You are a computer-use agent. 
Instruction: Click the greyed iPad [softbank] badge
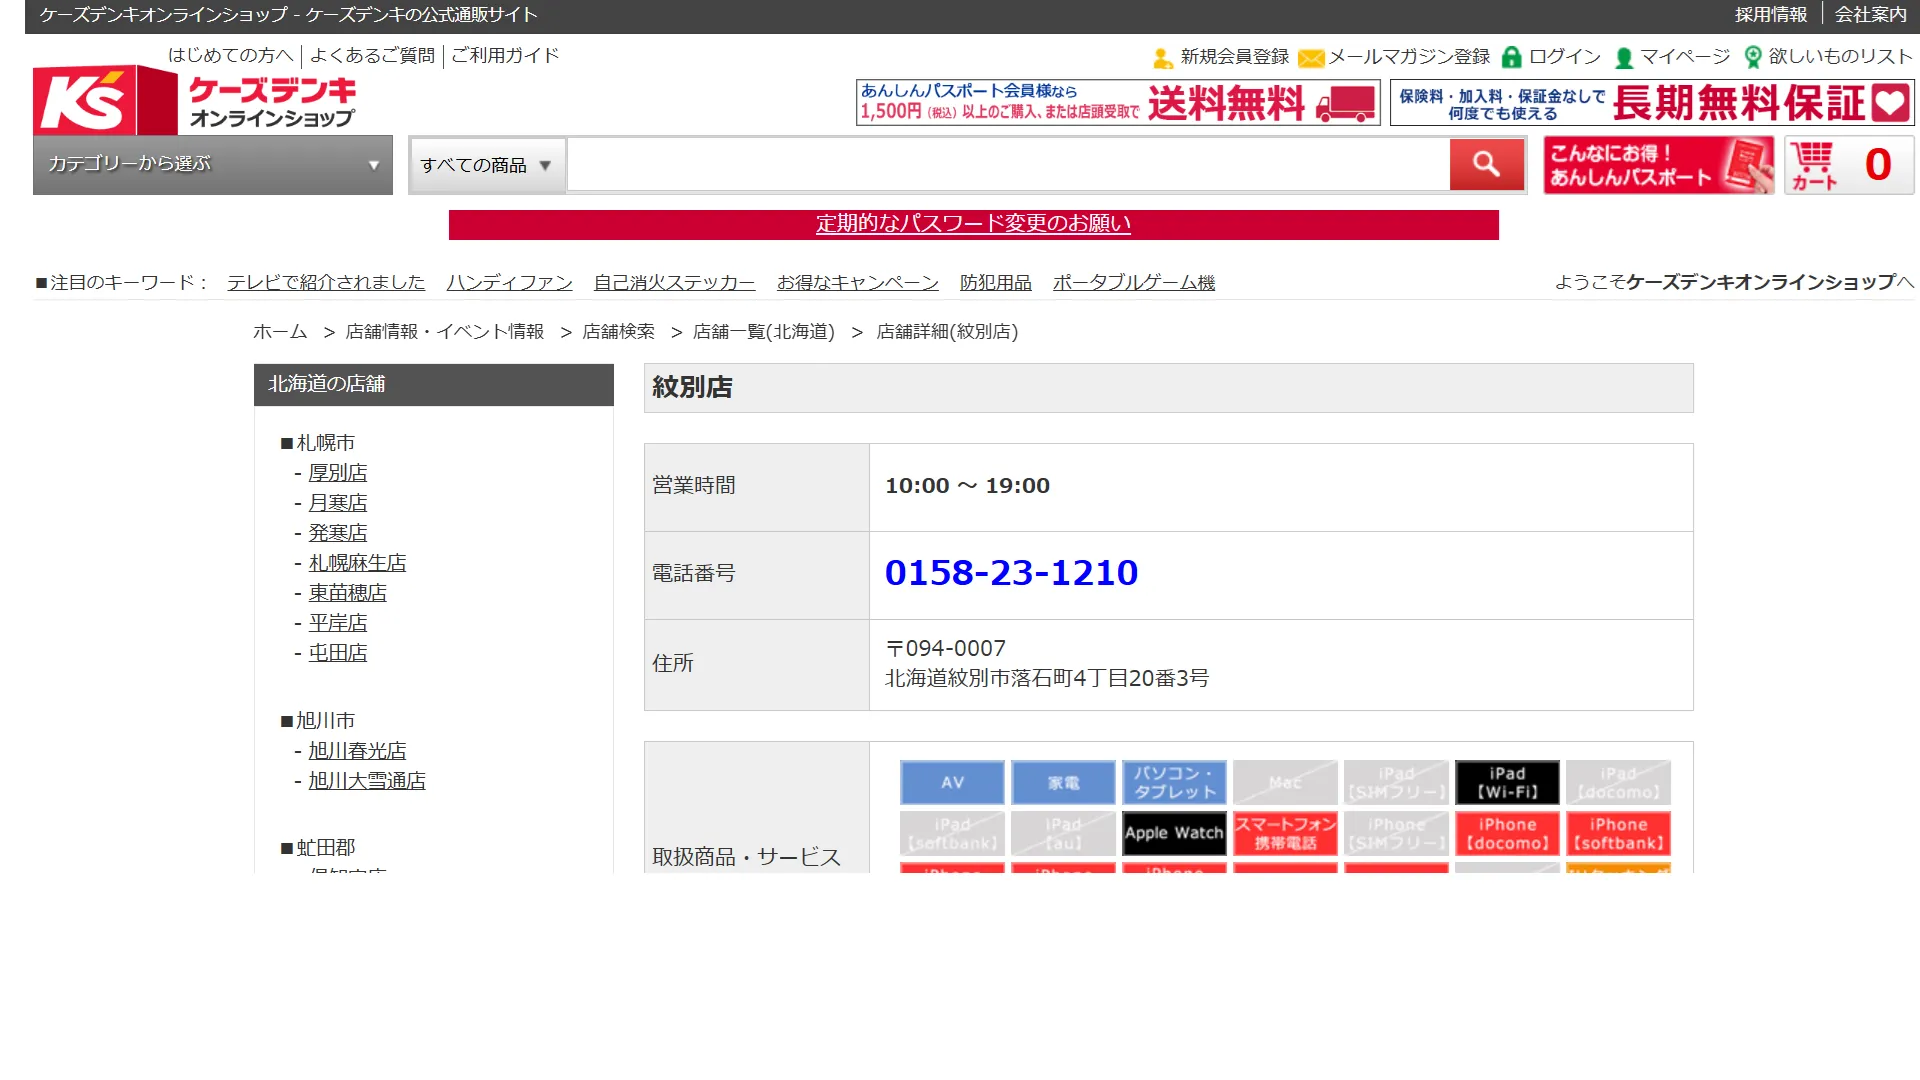[952, 834]
